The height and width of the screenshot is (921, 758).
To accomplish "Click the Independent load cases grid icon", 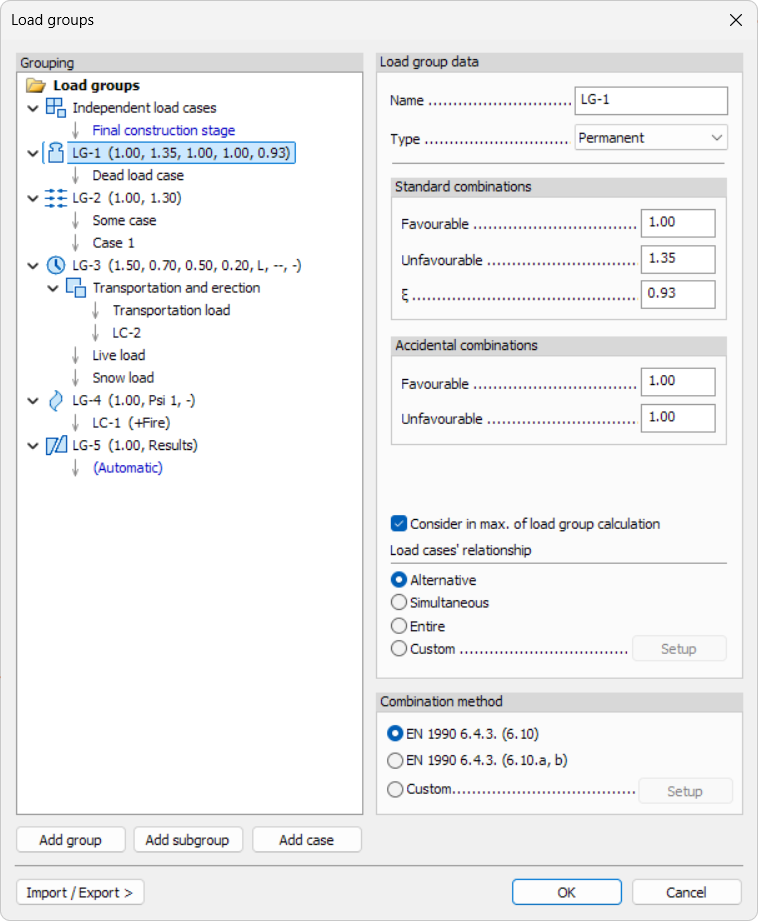I will [56, 108].
